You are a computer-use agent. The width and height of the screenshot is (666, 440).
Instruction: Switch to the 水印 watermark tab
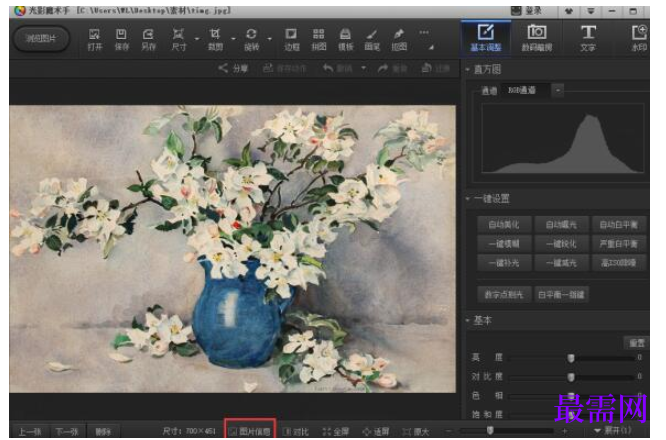click(638, 38)
